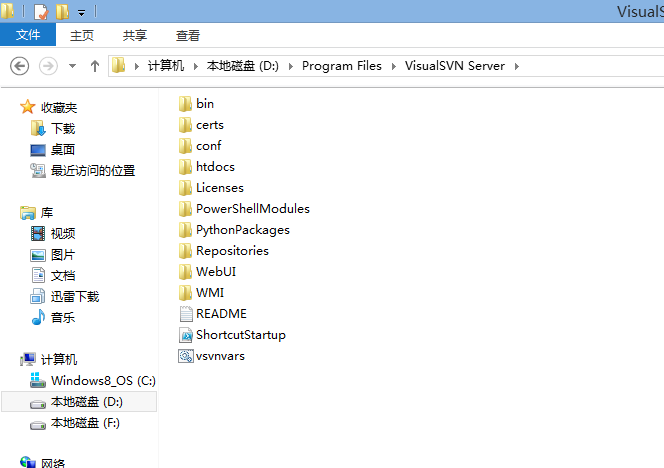This screenshot has width=664, height=468.
Task: Open the bin folder icon
Action: (x=185, y=104)
